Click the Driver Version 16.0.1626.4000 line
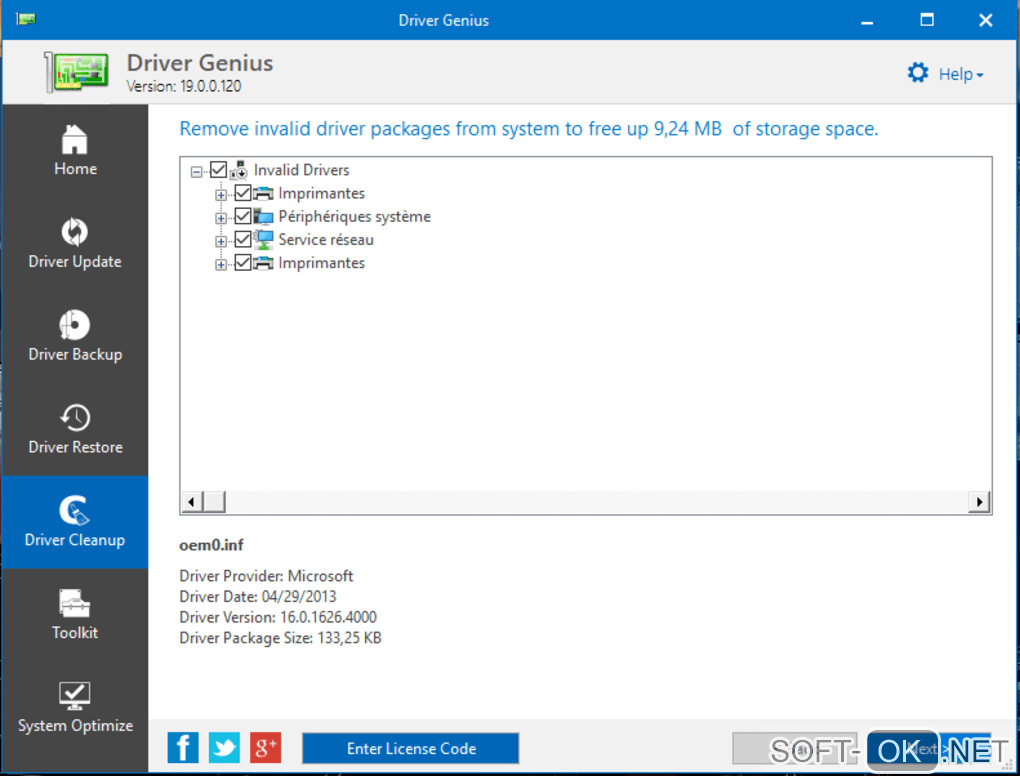The image size is (1020, 776). pyautogui.click(x=278, y=617)
